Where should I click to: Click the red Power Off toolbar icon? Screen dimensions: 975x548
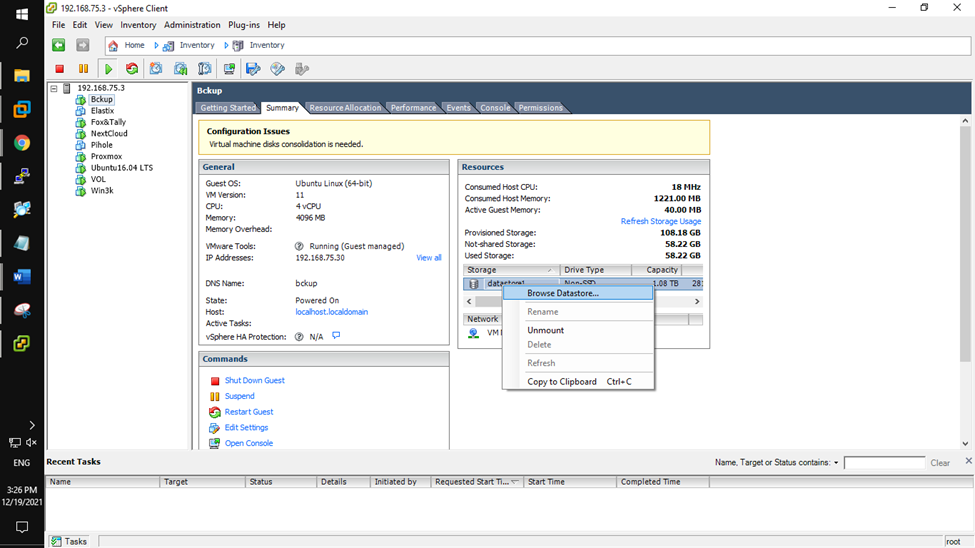(60, 69)
